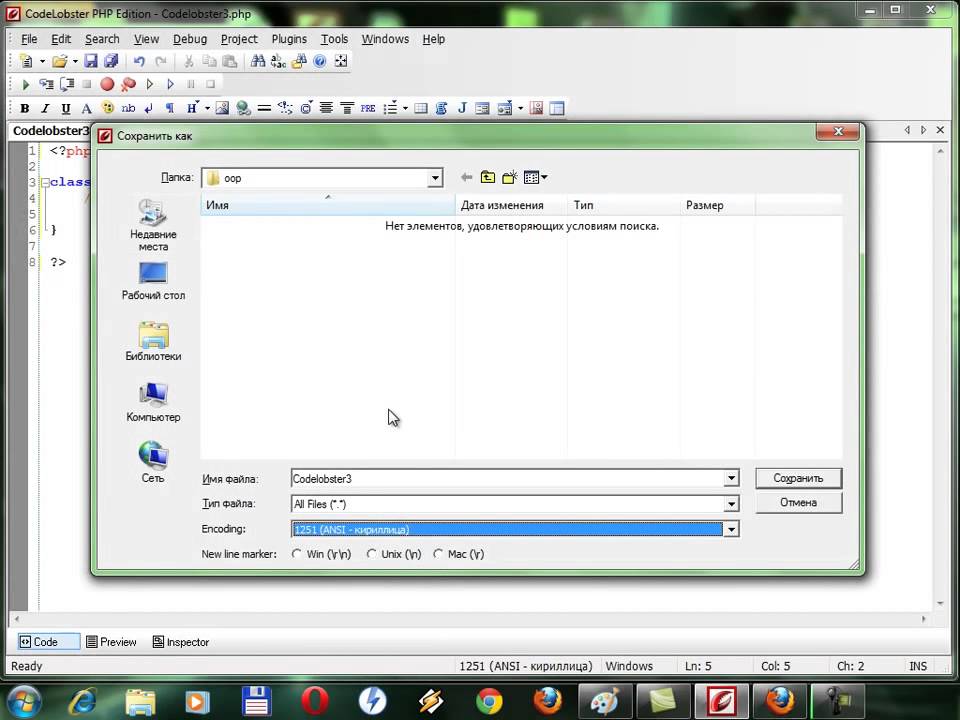The image size is (960, 720).
Task: Open the File menu
Action: pyautogui.click(x=29, y=39)
